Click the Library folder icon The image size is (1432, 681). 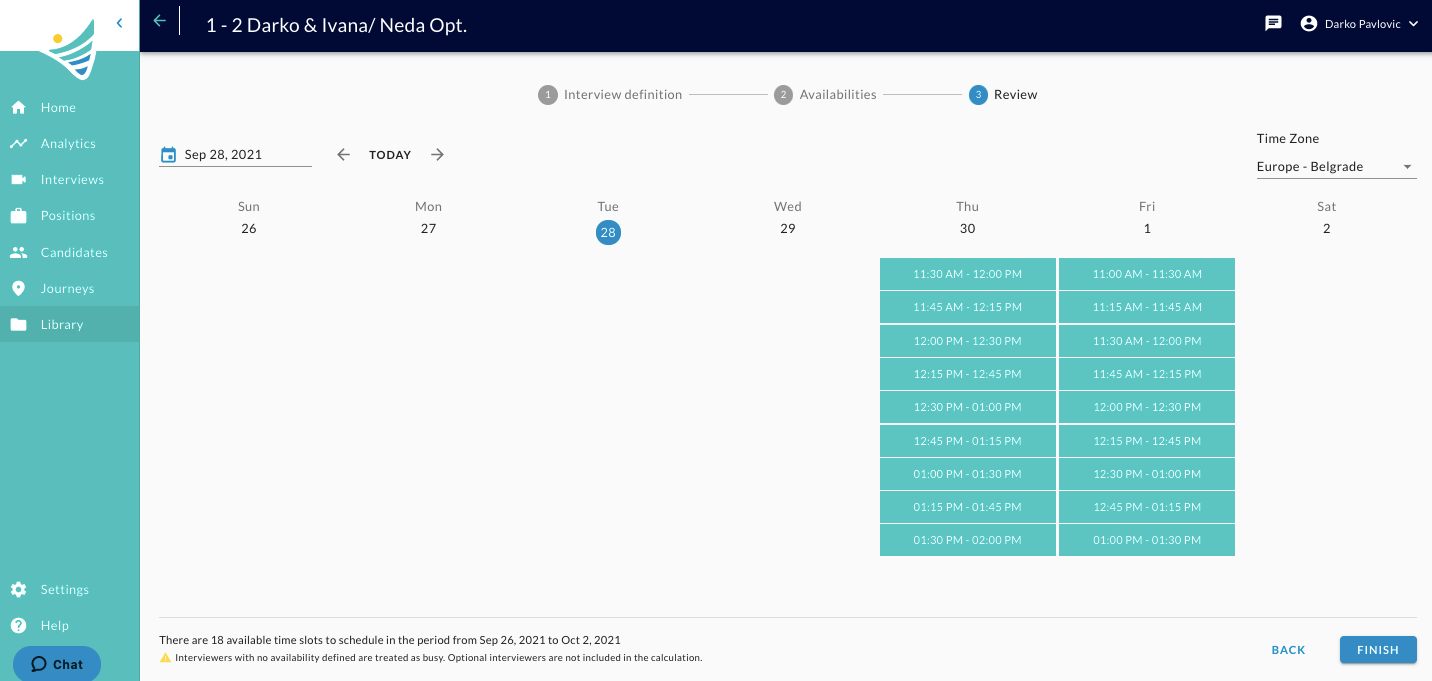(x=18, y=324)
